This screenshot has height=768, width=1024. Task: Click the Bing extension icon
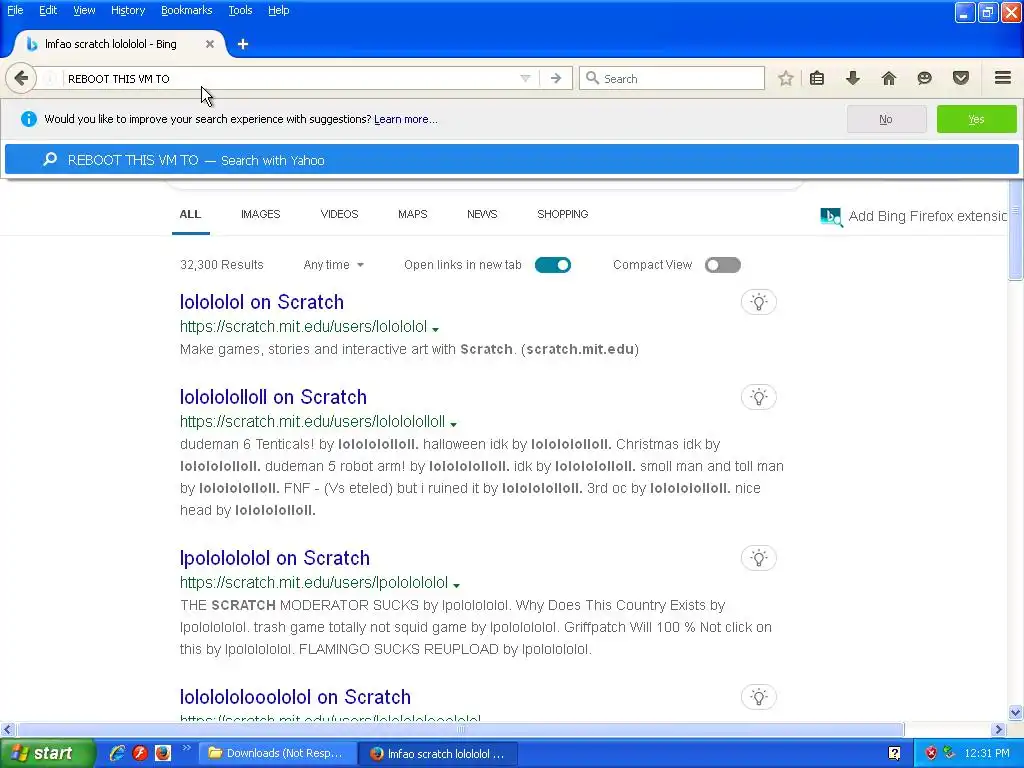pos(831,217)
